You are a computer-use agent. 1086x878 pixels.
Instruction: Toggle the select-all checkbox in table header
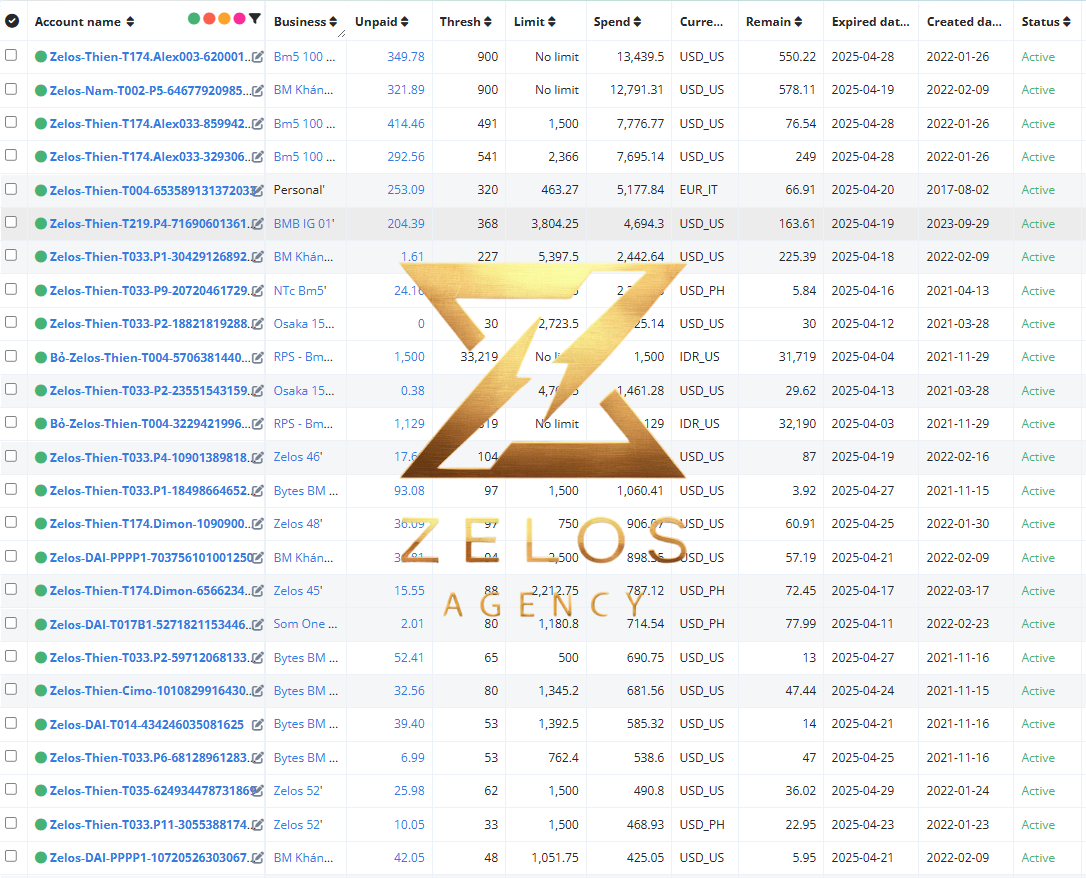pyautogui.click(x=12, y=21)
